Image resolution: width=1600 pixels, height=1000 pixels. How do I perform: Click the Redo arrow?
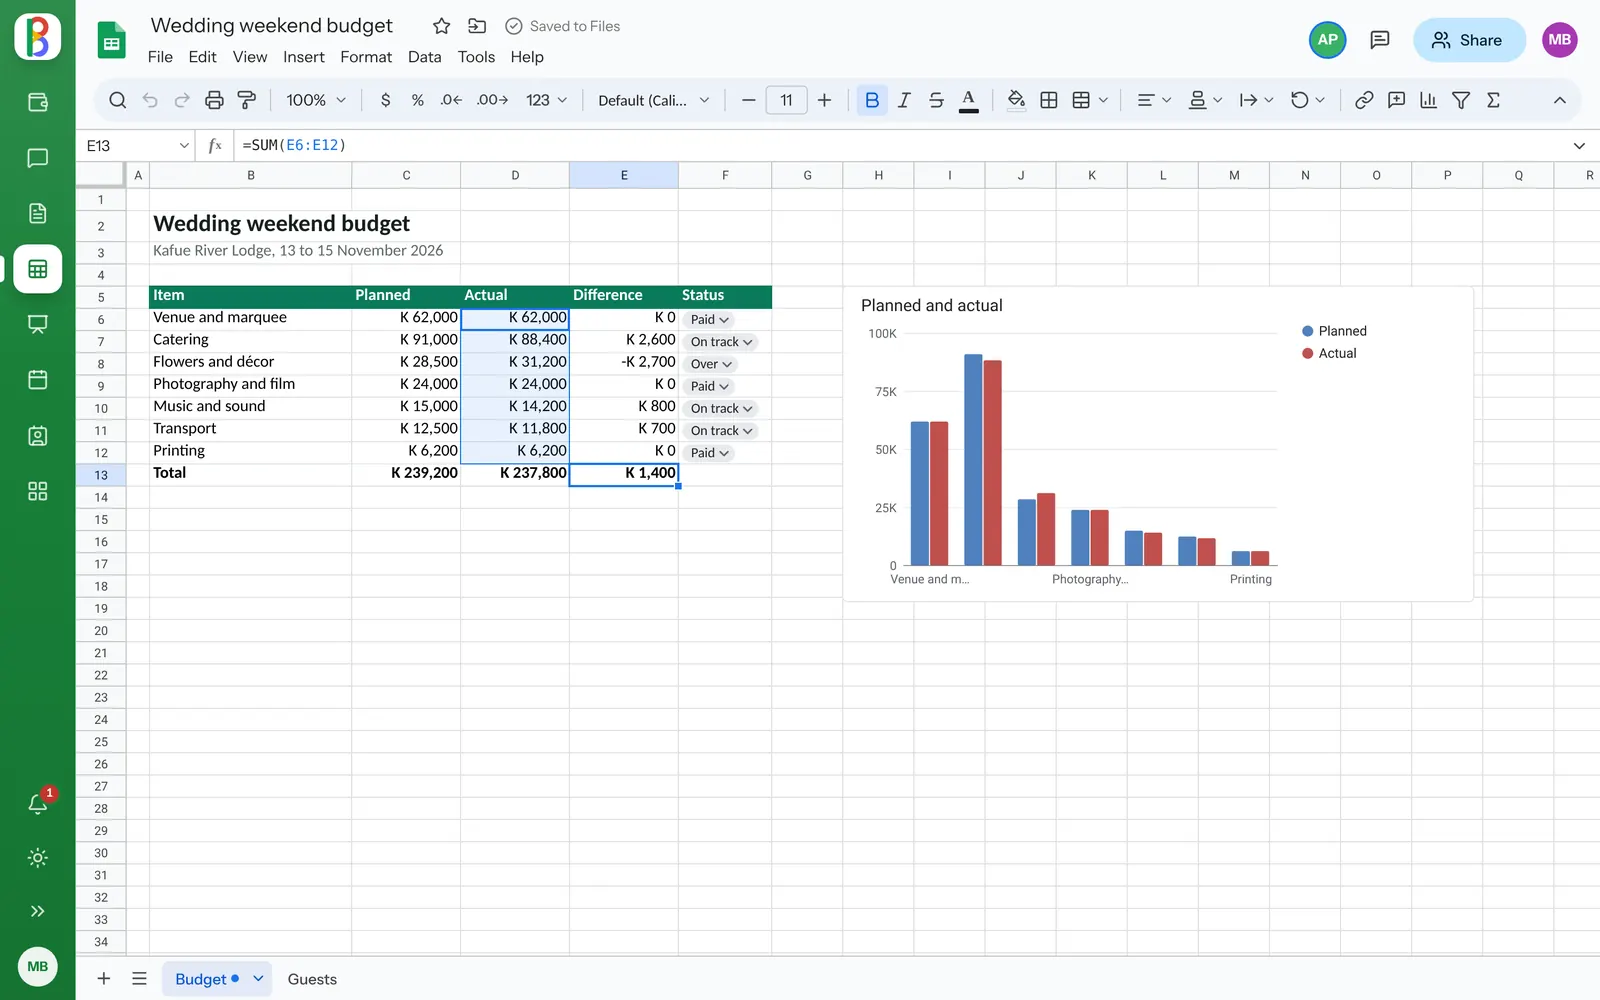click(182, 100)
